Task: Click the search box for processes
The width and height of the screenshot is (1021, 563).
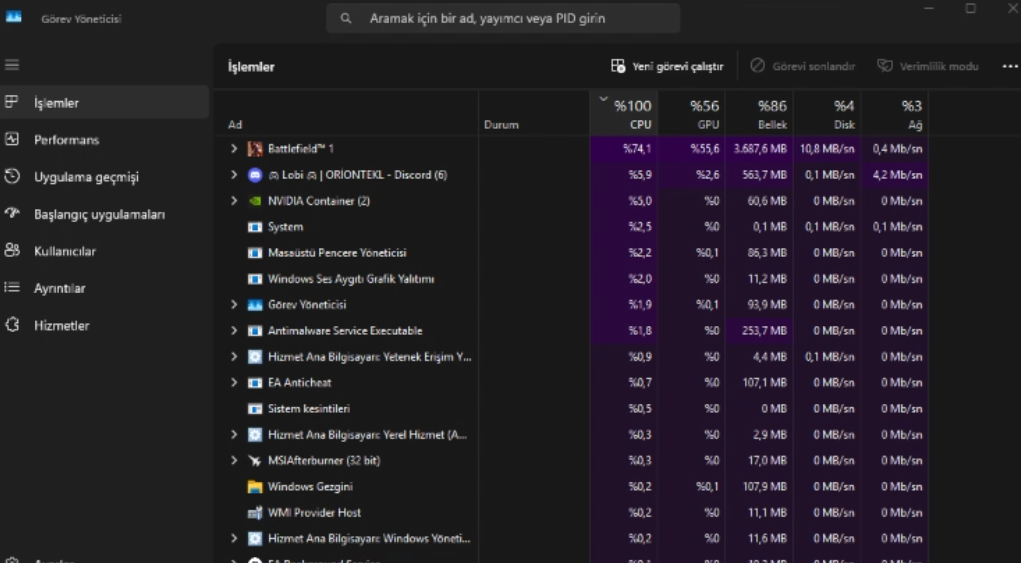Action: tap(503, 18)
